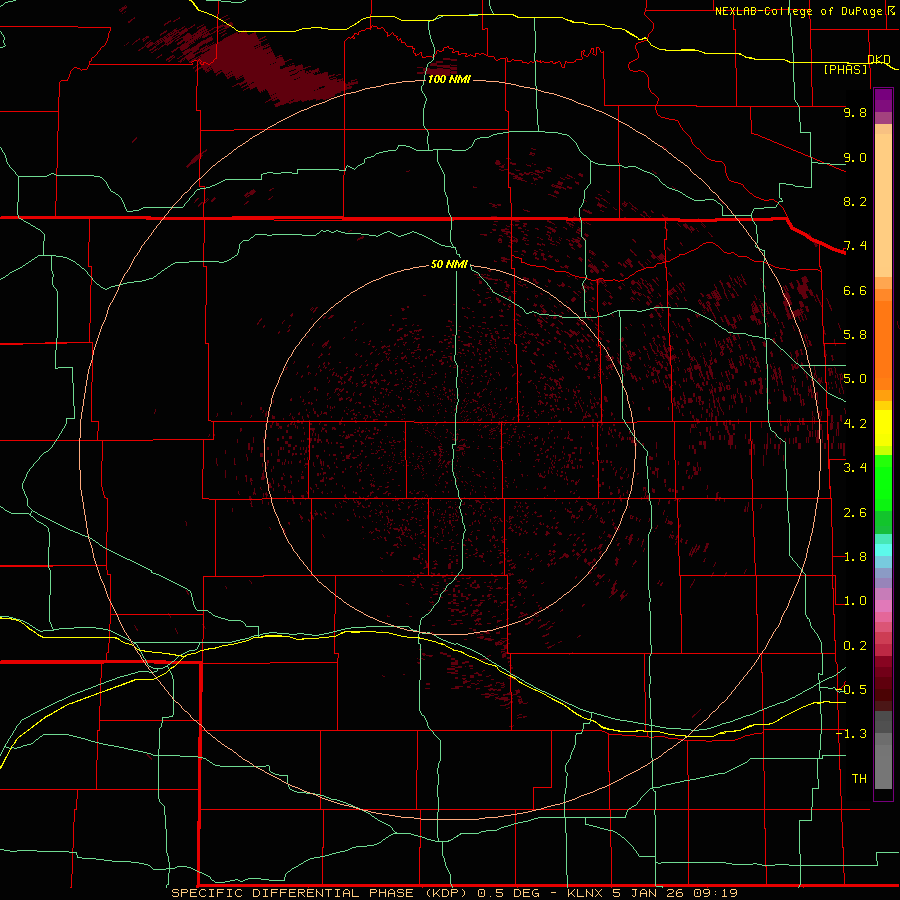The image size is (900, 900).
Task: Pick the pink segment of the color bar
Action: pos(883,605)
